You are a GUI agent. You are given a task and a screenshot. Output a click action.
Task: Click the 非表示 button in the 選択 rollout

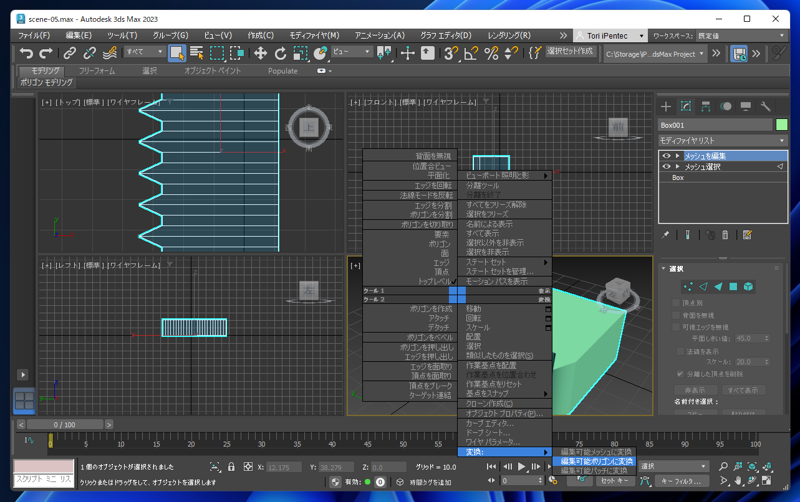(695, 390)
